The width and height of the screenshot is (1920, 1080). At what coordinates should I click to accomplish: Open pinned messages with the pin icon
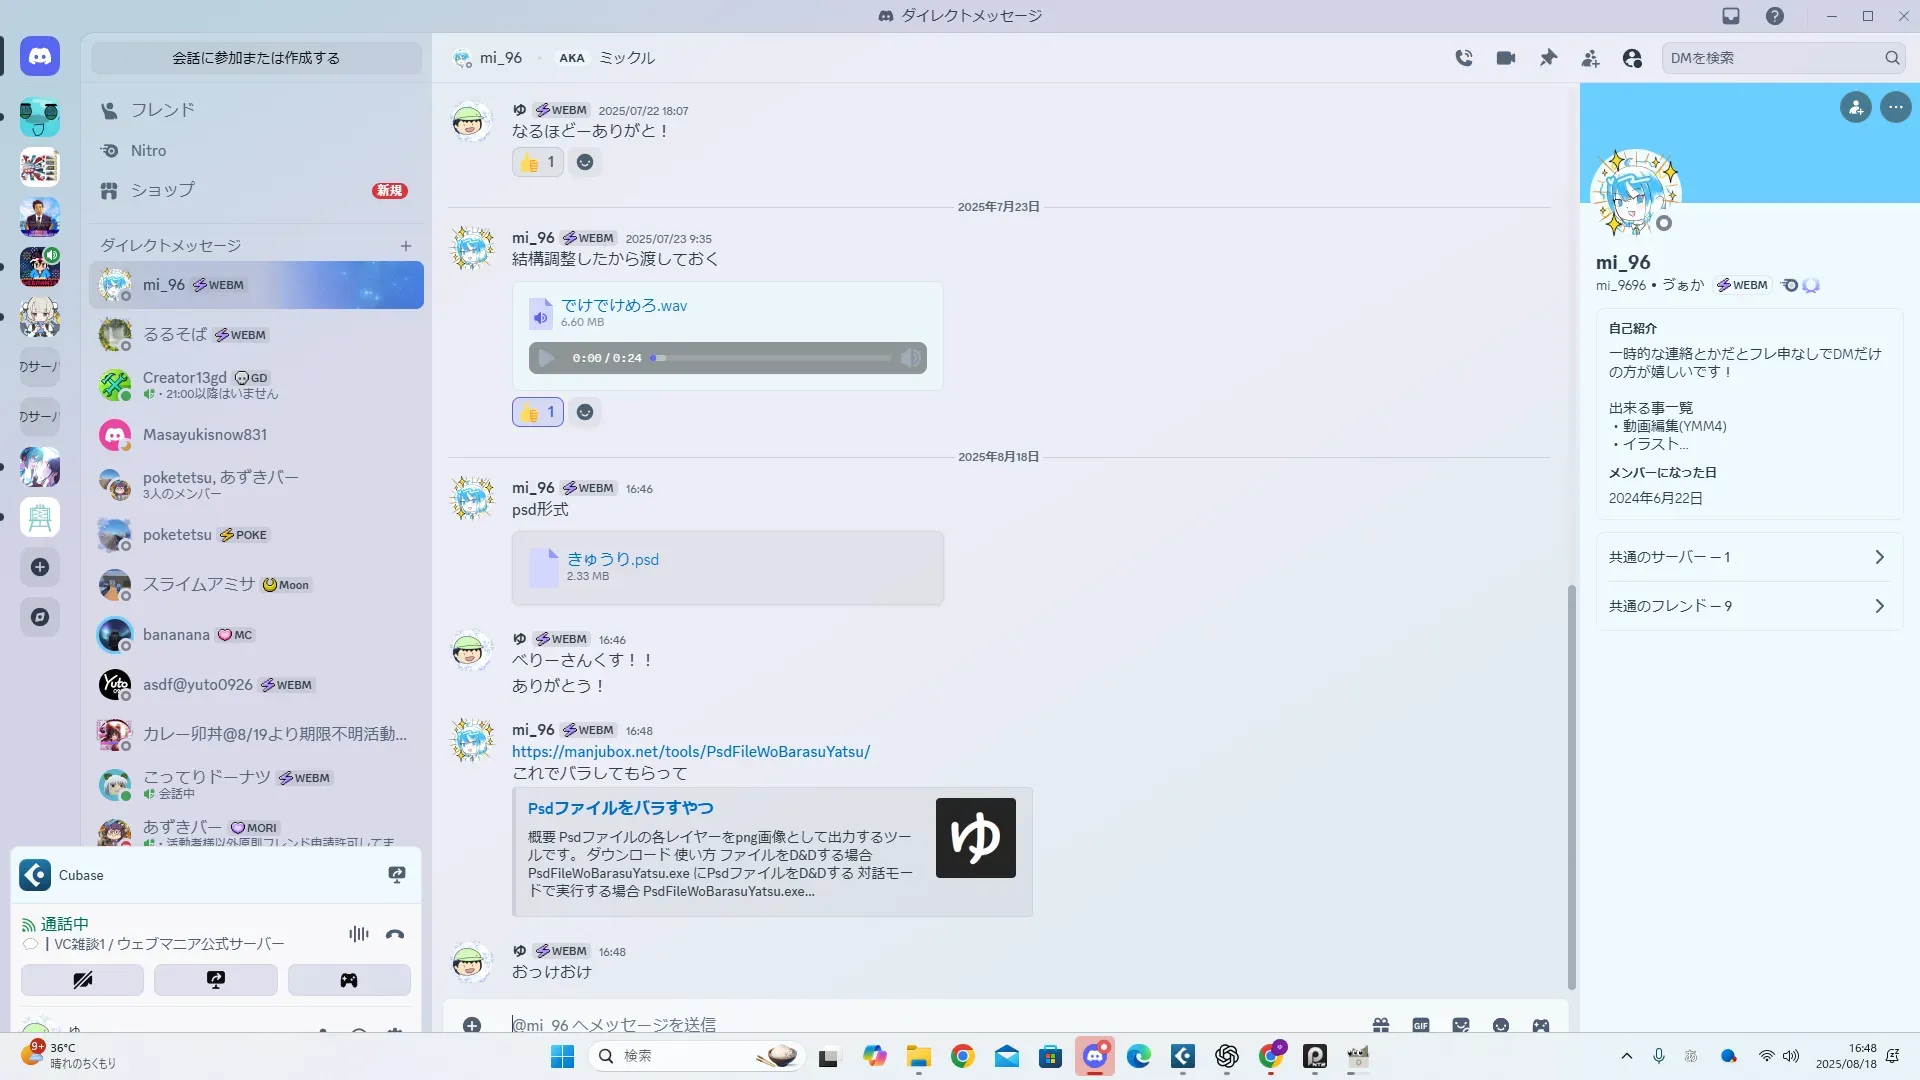click(1548, 58)
